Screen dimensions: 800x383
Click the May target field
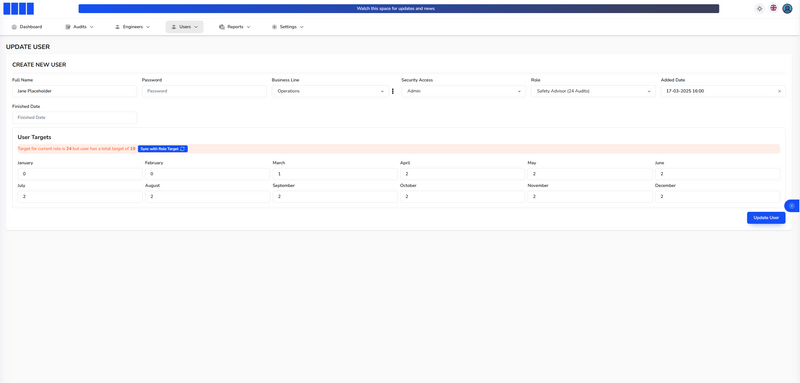point(590,174)
